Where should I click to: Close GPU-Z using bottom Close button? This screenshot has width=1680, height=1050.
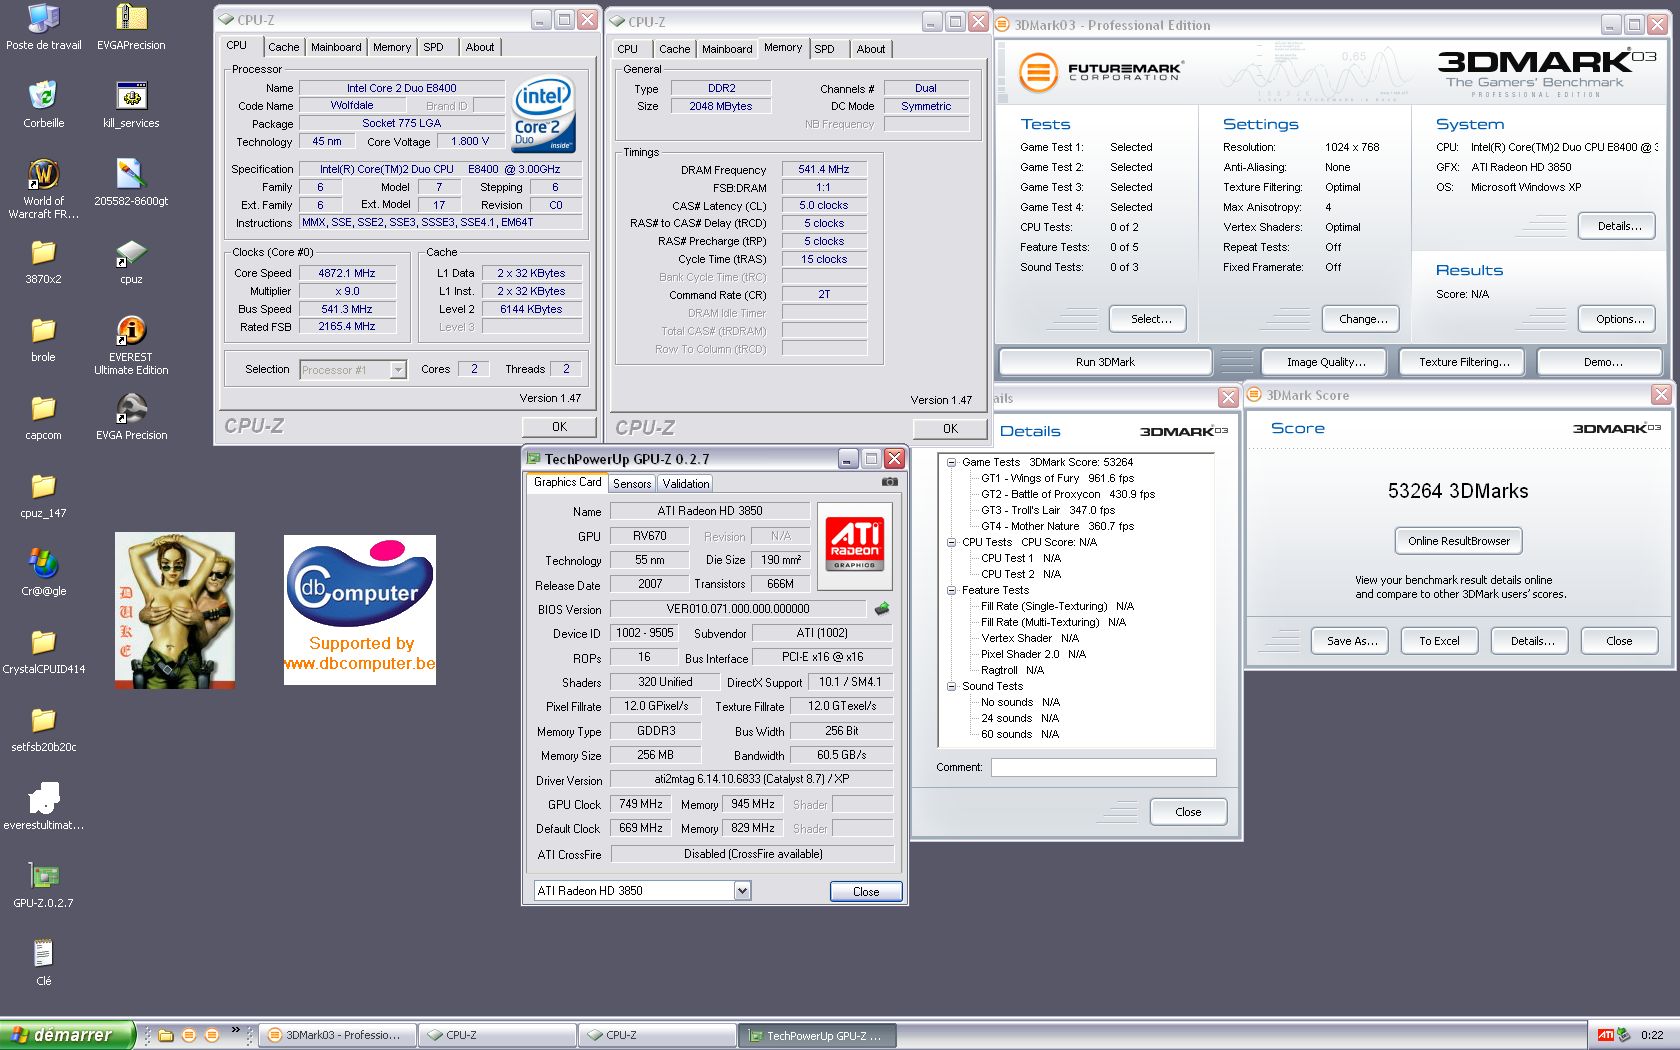tap(866, 891)
